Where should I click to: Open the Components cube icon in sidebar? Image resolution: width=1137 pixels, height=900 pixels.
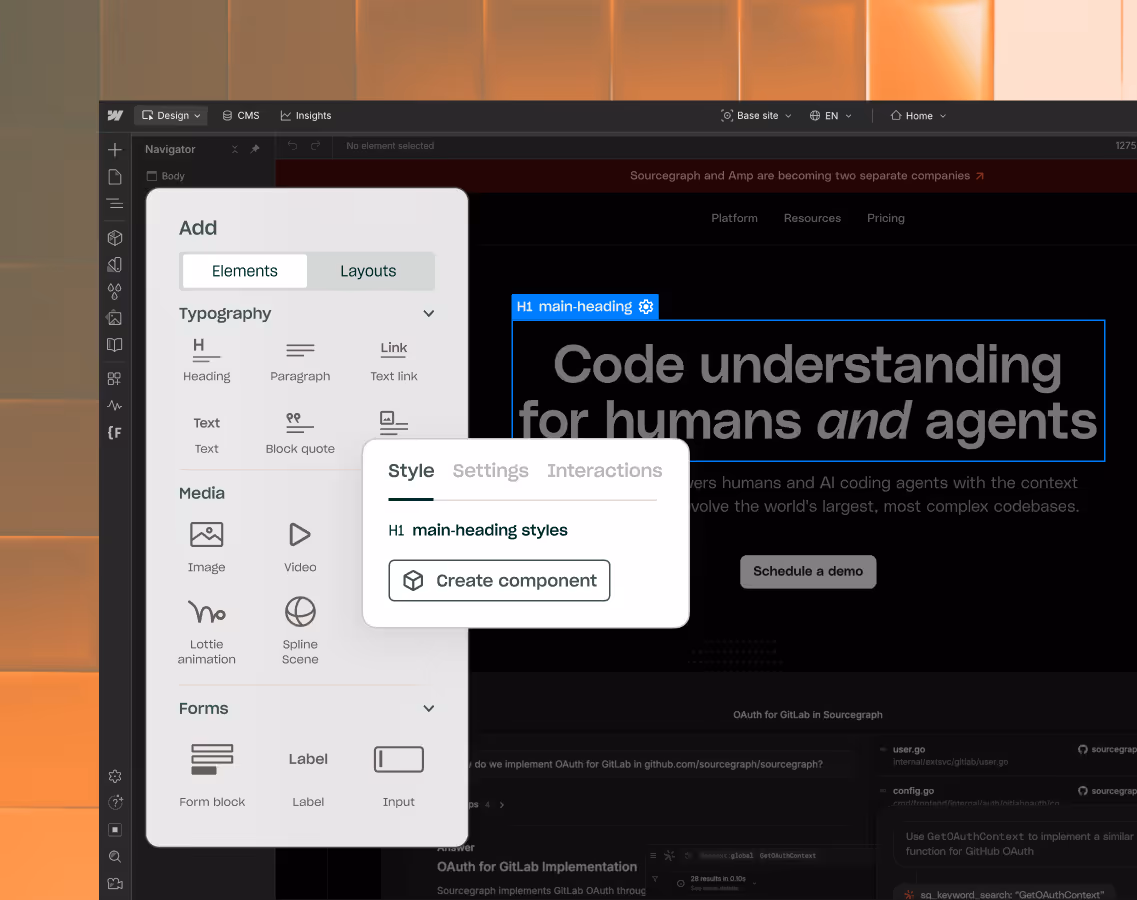pyautogui.click(x=115, y=238)
